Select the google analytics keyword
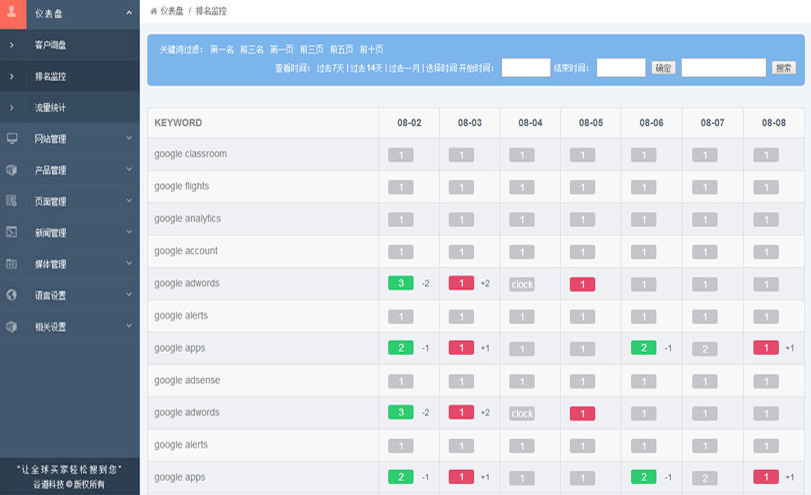Screen dimensions: 811x495 pos(187,219)
